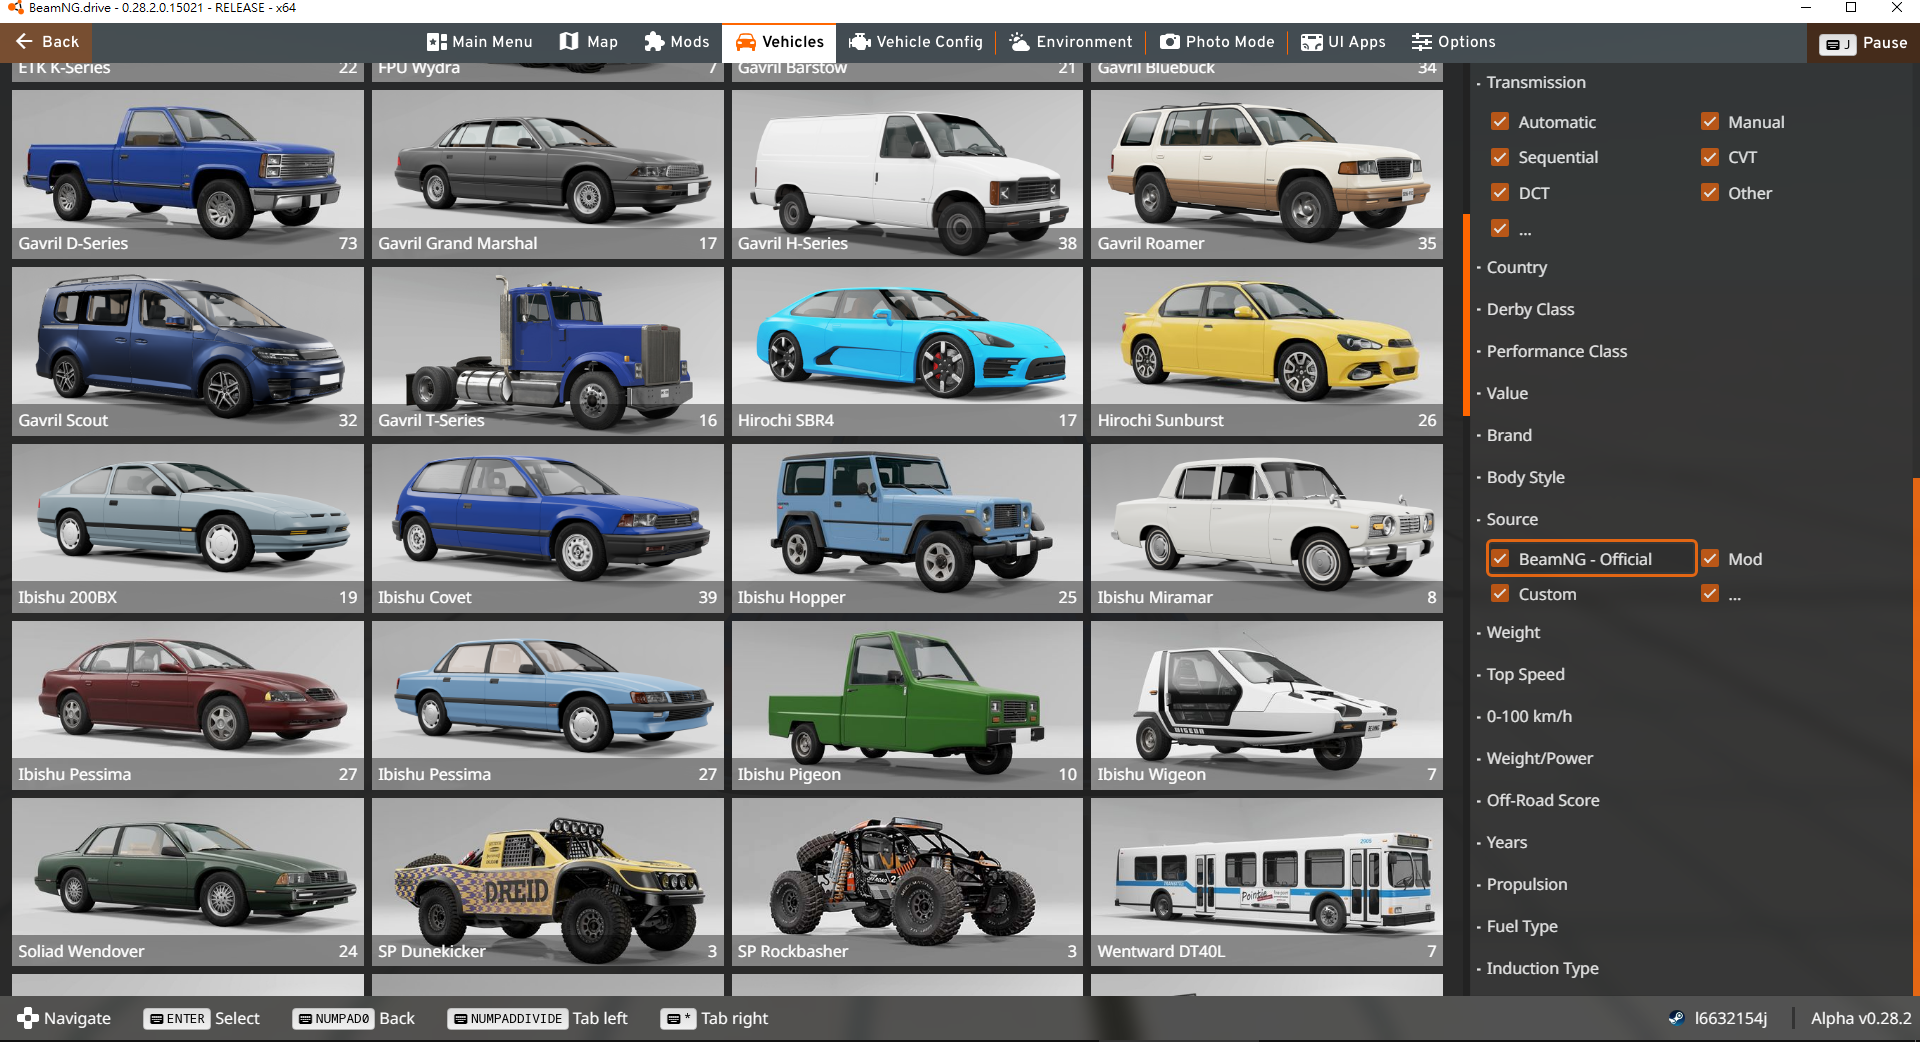This screenshot has width=1920, height=1042.
Task: Toggle the Other transmission checkbox
Action: (x=1710, y=193)
